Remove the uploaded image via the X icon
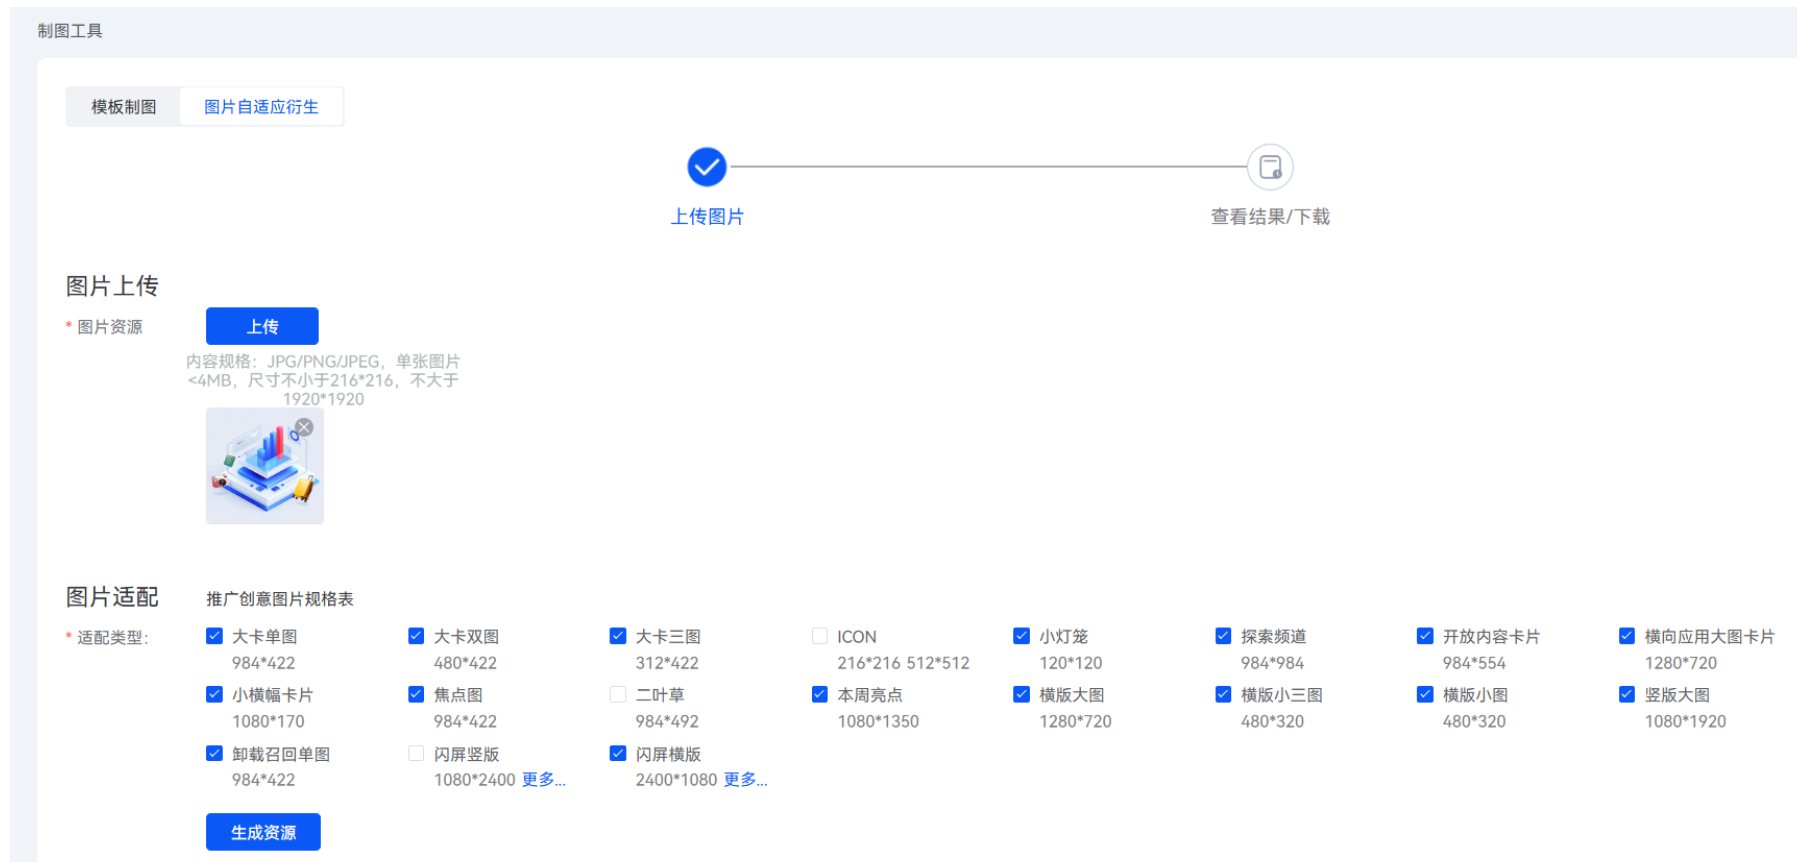 coord(304,427)
